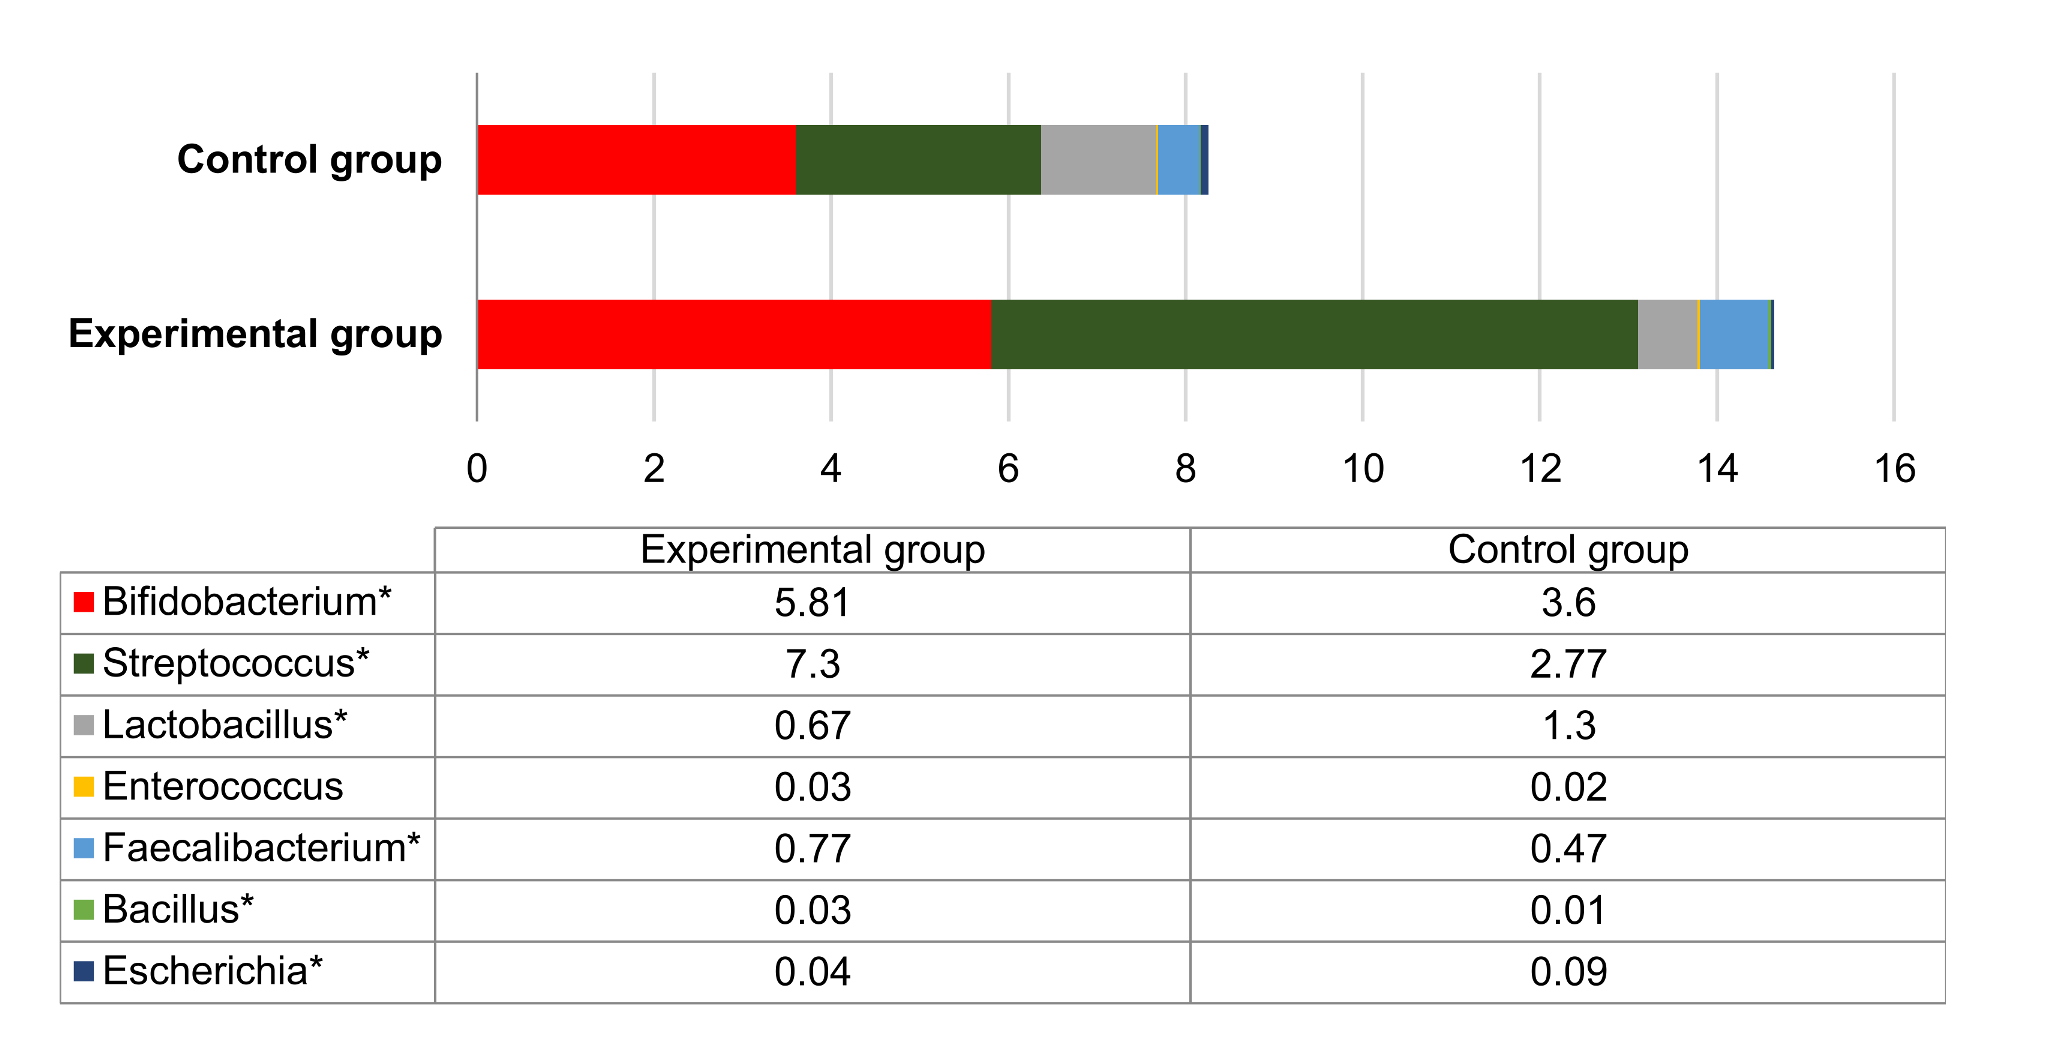Screen dimensions: 2059x1043
Task: Select the light blue segment of the Experimental group bar
Action: pyautogui.click(x=1733, y=334)
